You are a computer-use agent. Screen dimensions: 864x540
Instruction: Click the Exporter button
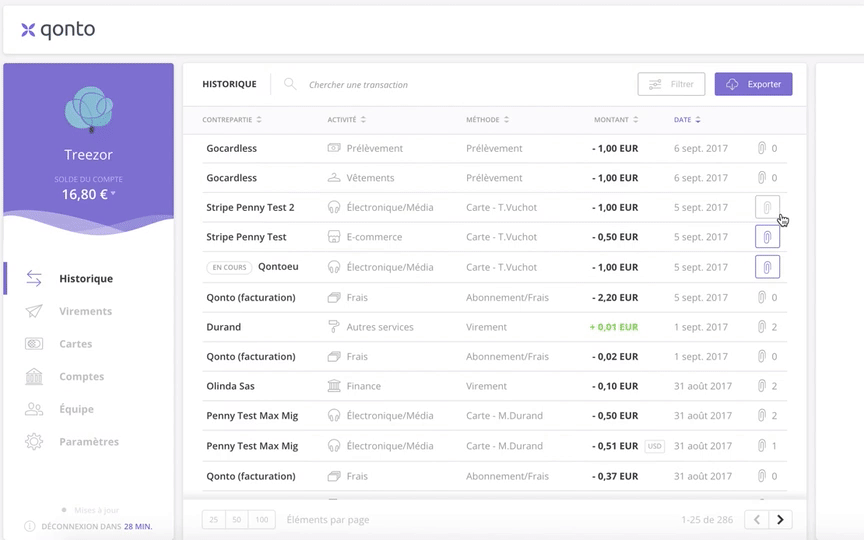pyautogui.click(x=753, y=84)
